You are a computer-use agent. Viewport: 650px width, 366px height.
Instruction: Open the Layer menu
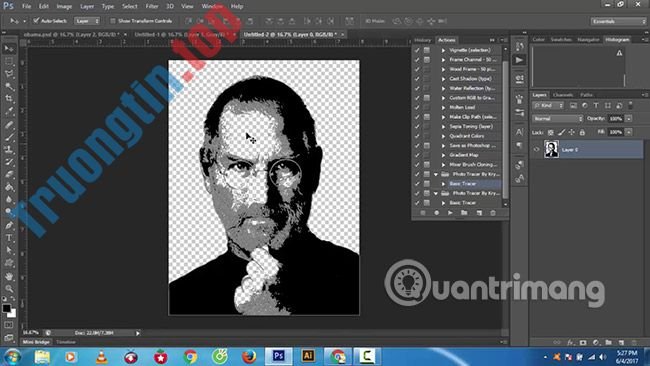click(x=87, y=6)
